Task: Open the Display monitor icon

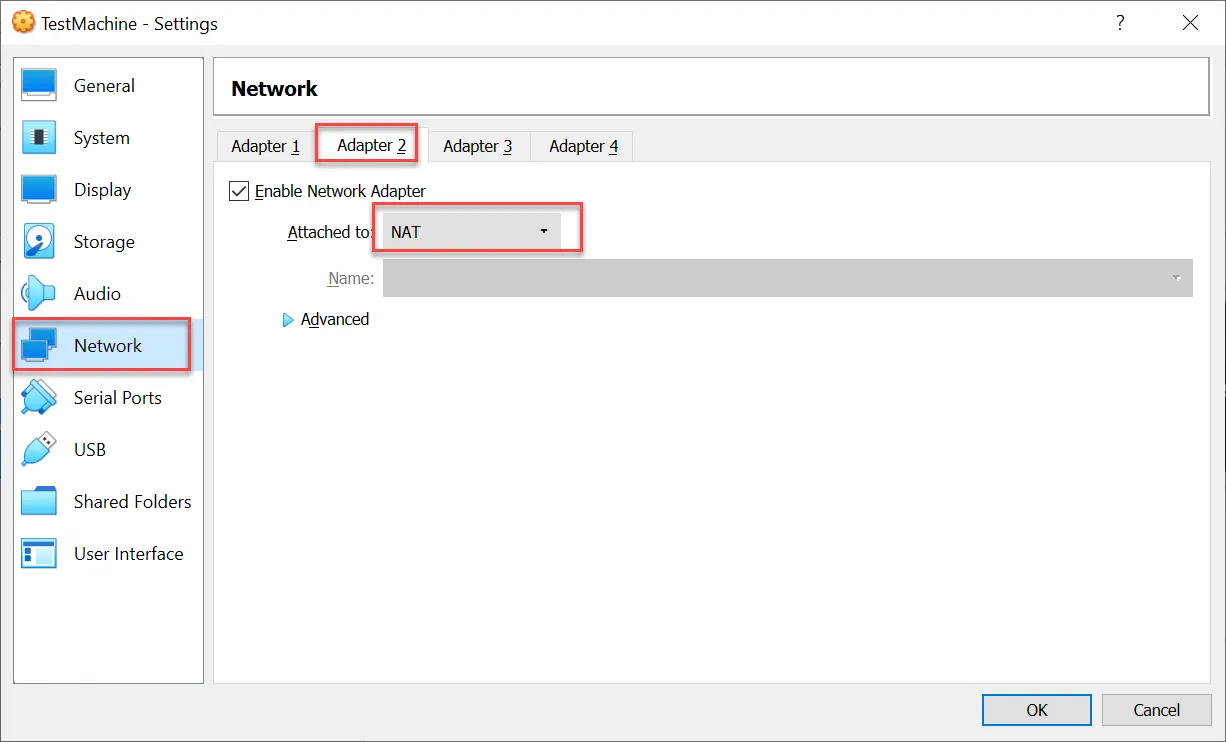Action: click(39, 190)
